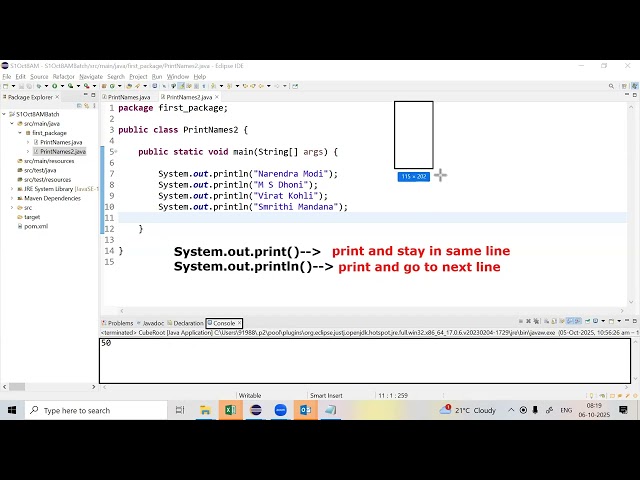Open the Run menu
This screenshot has width=640, height=480.
157,77
